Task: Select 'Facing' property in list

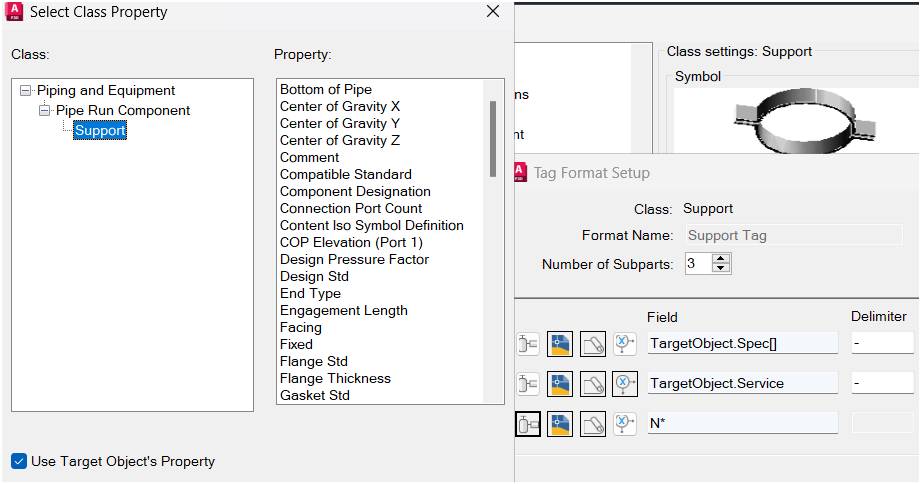Action: tap(301, 328)
